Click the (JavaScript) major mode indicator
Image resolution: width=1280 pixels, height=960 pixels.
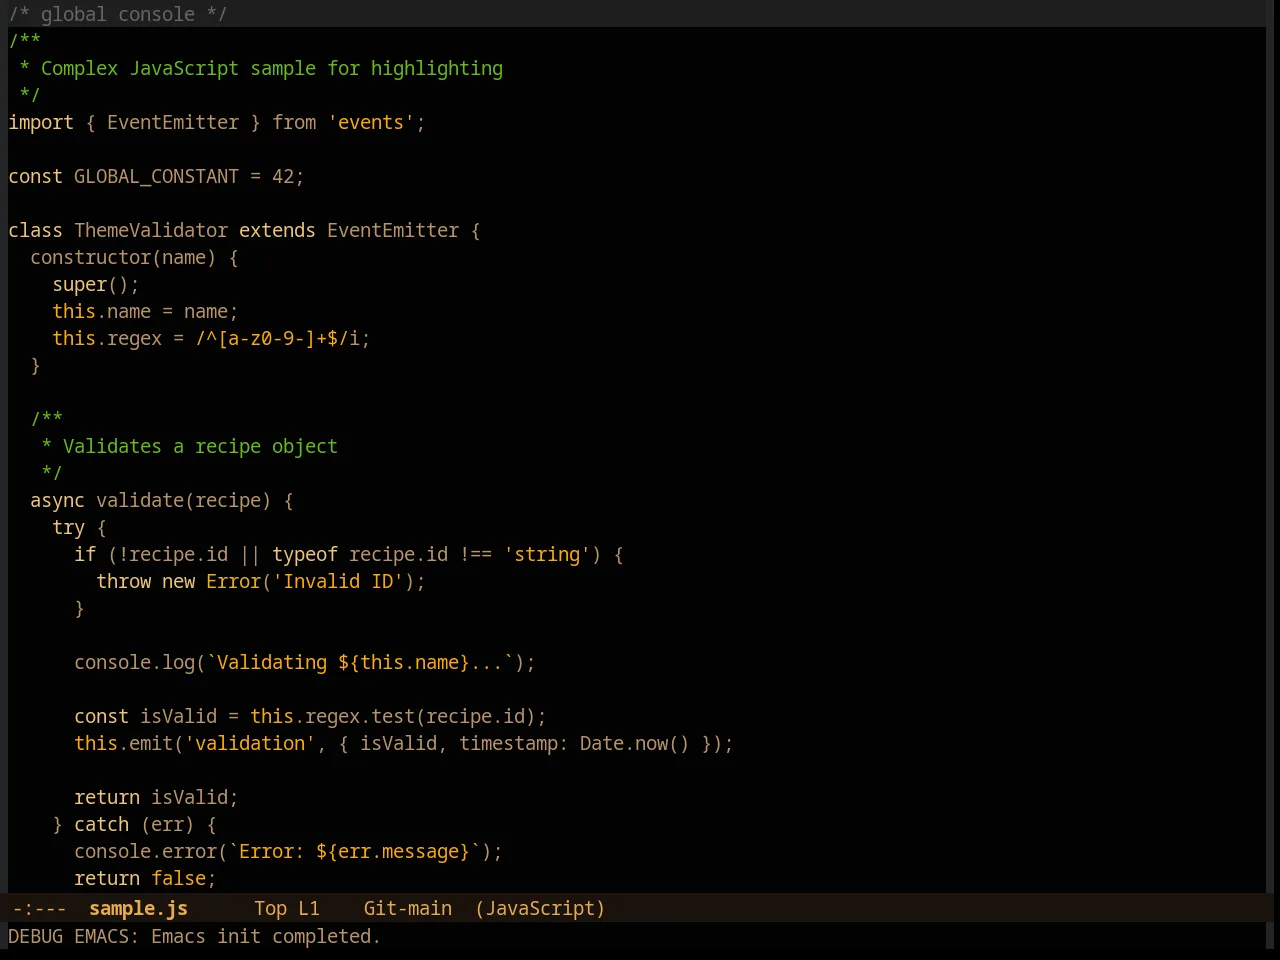coord(540,908)
